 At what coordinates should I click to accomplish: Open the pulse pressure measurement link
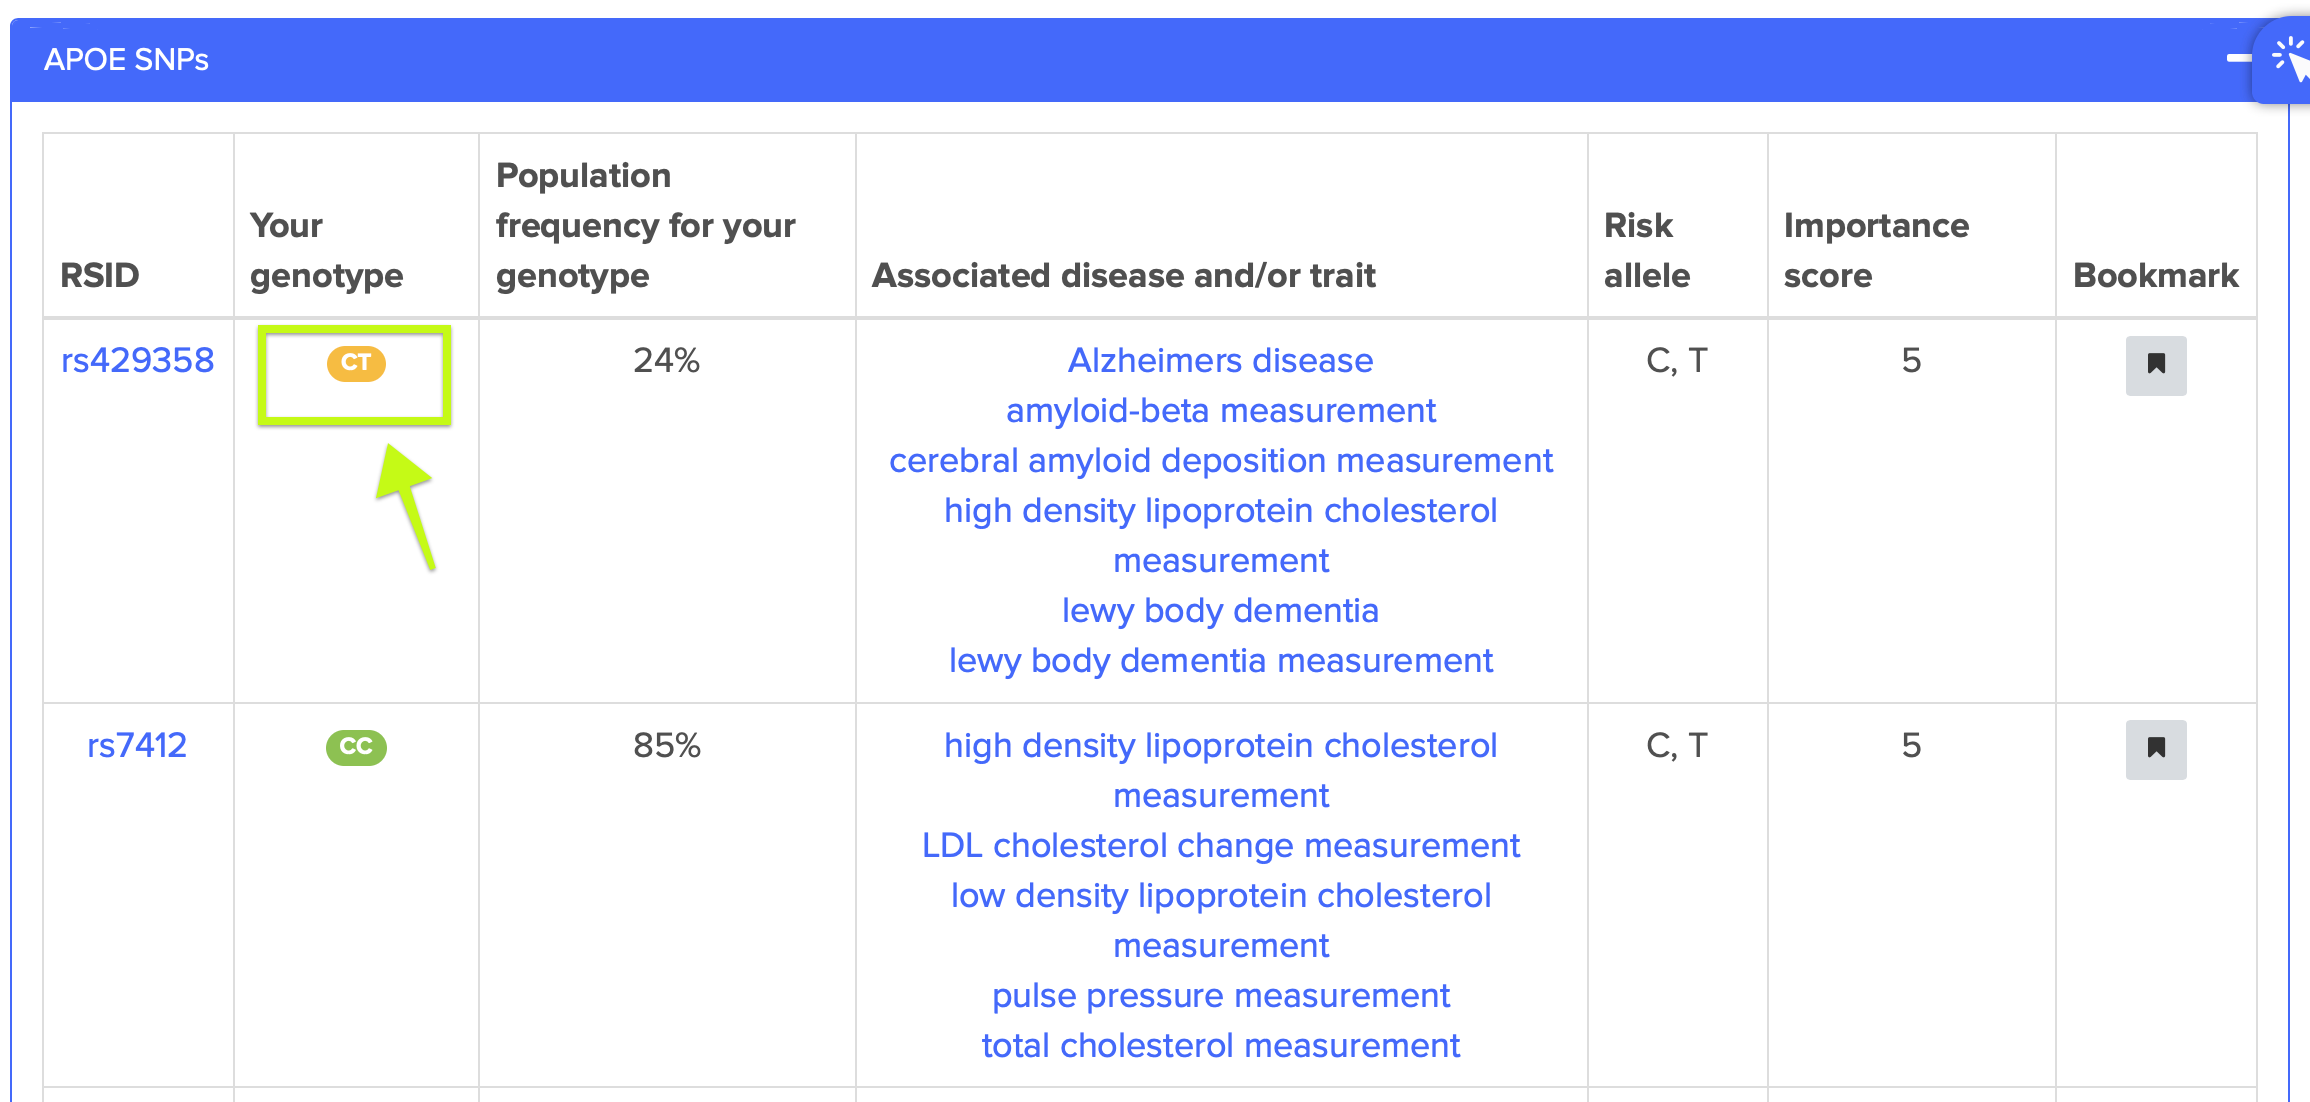pyautogui.click(x=1220, y=995)
